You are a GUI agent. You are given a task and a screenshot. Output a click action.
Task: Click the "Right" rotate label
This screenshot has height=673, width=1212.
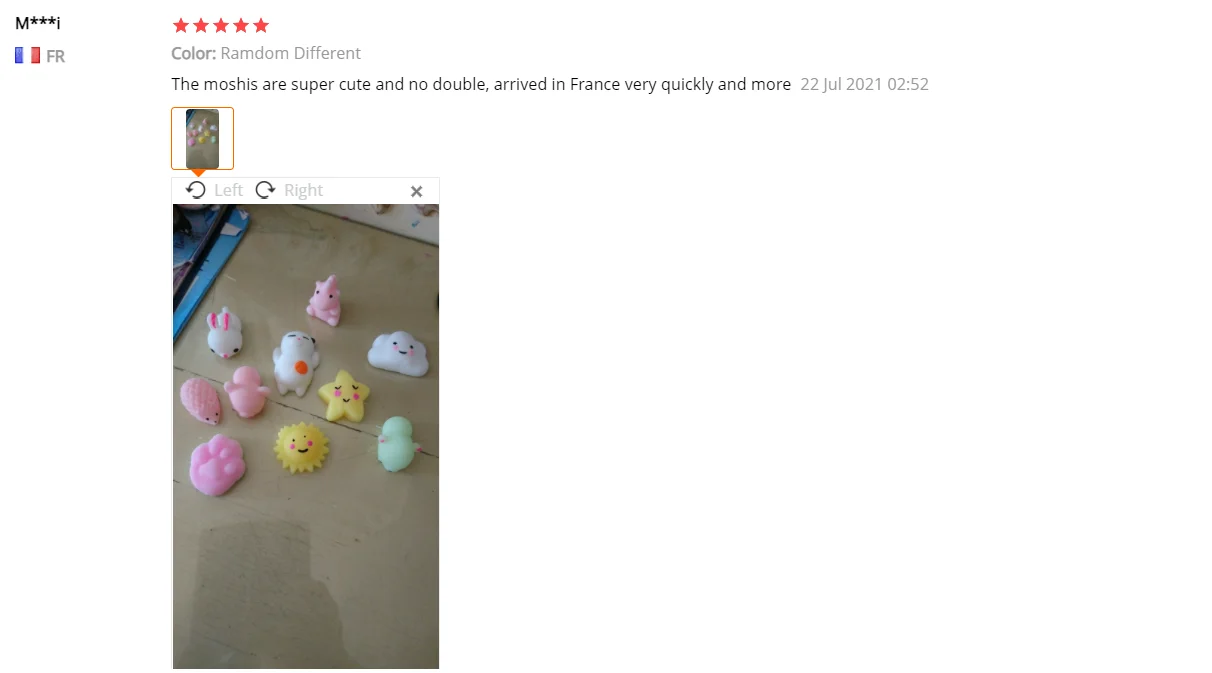click(x=303, y=190)
